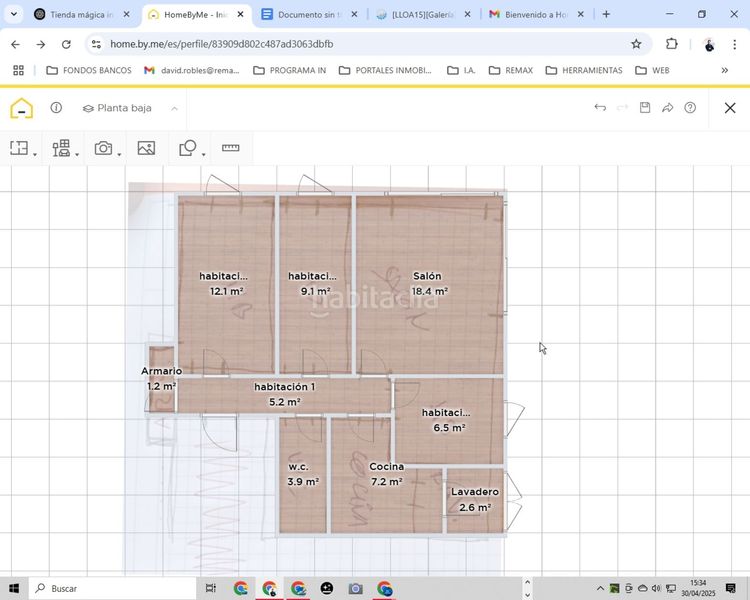Select the 6.5 m² habitación room
This screenshot has width=750, height=600.
(x=448, y=420)
